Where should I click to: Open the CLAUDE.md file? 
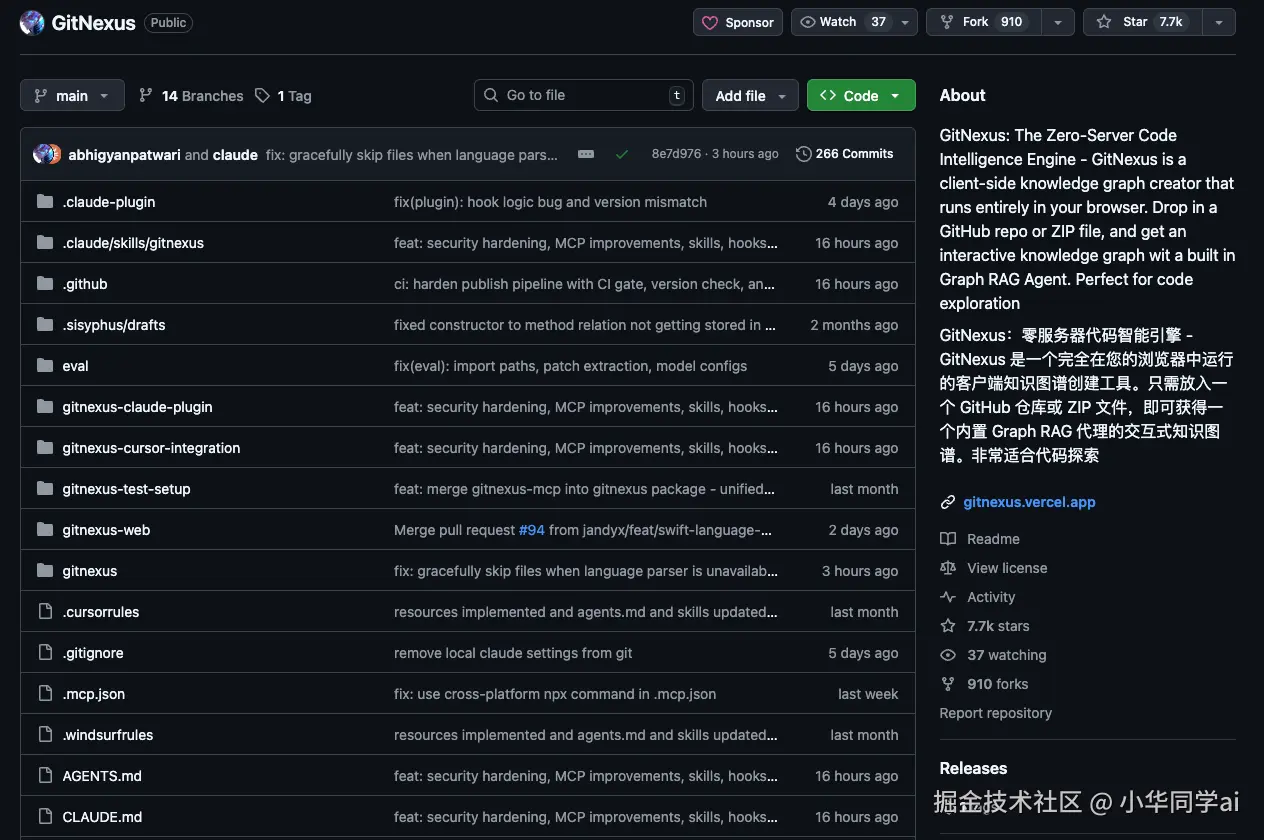click(102, 817)
